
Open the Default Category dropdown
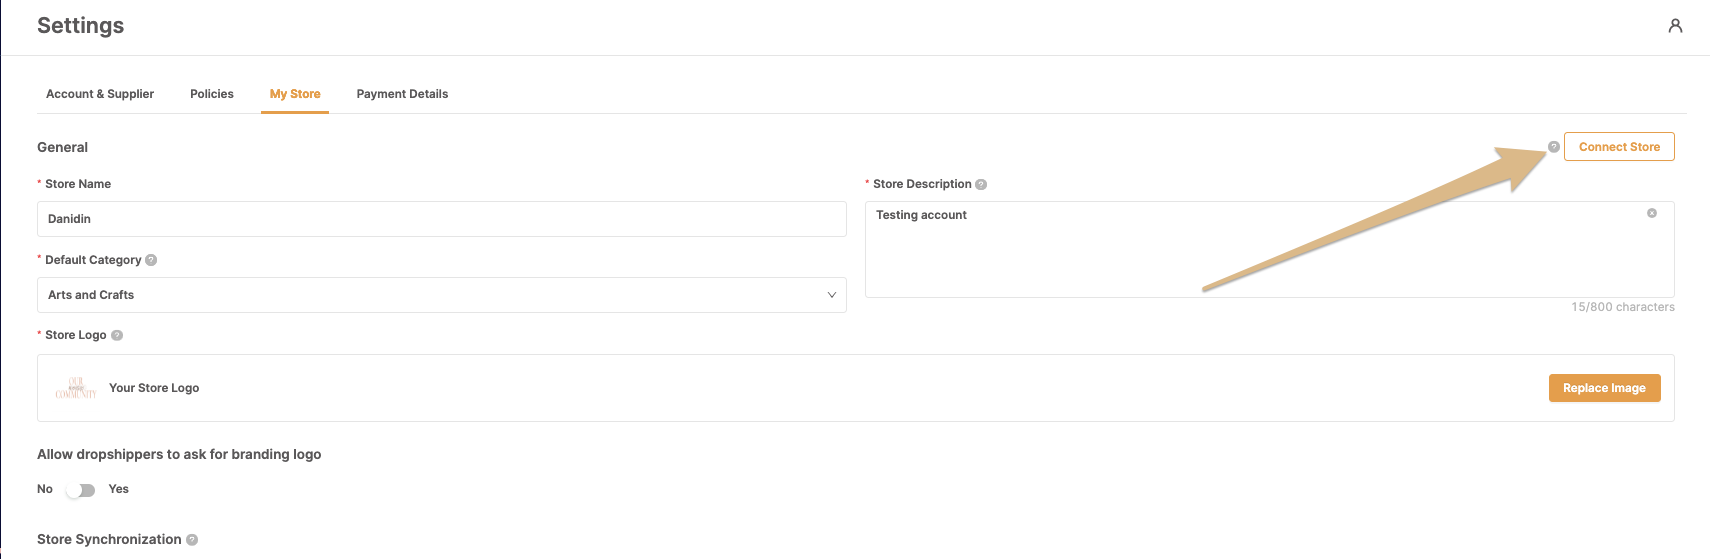point(440,295)
